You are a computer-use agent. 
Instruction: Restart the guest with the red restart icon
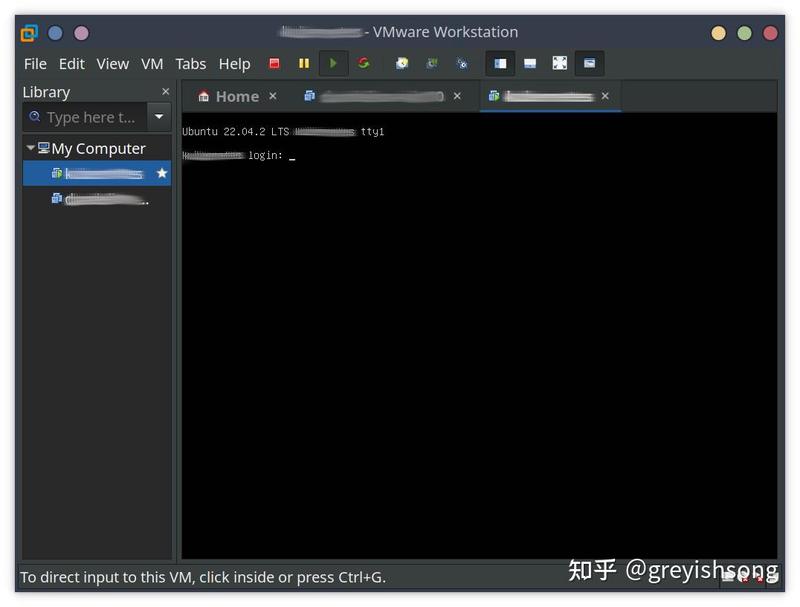pos(363,63)
